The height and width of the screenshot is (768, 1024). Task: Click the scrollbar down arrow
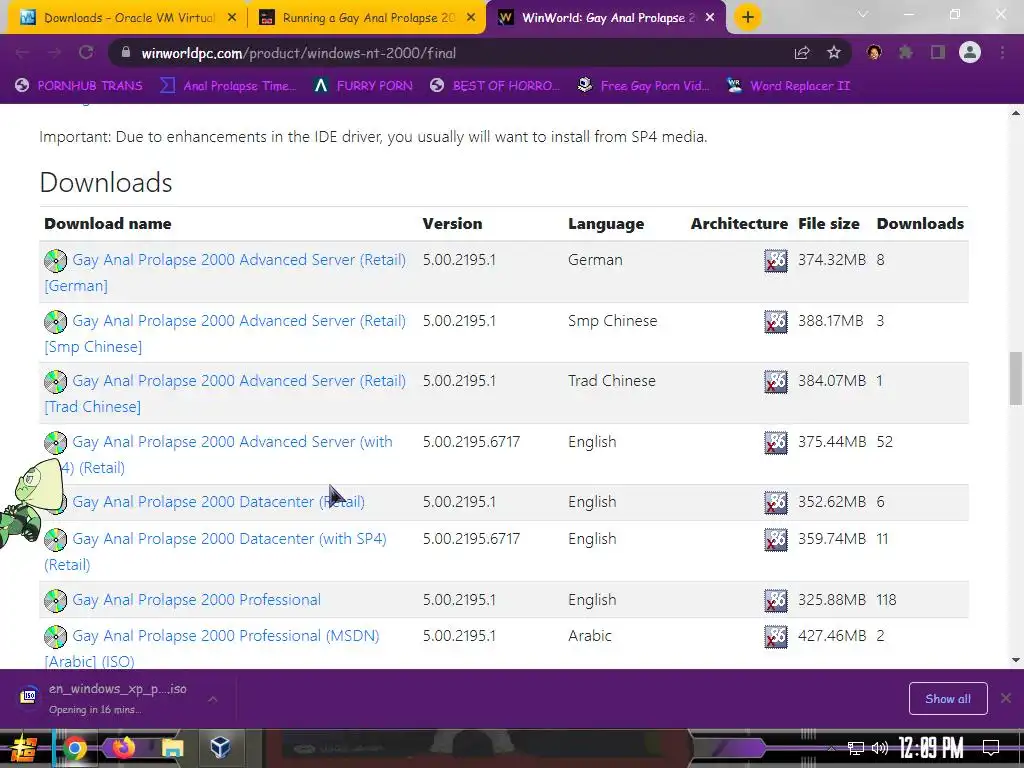[x=1016, y=660]
